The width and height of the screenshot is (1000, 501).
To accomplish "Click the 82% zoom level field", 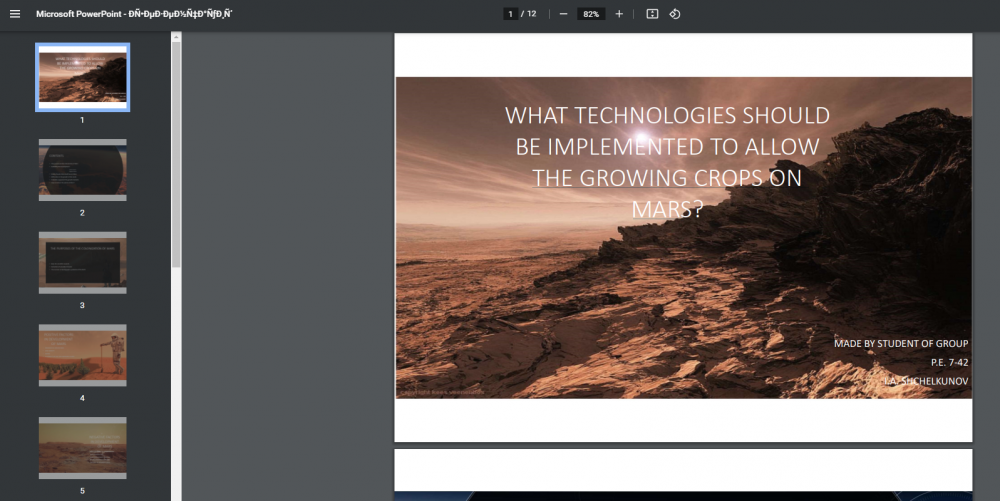I will click(591, 14).
